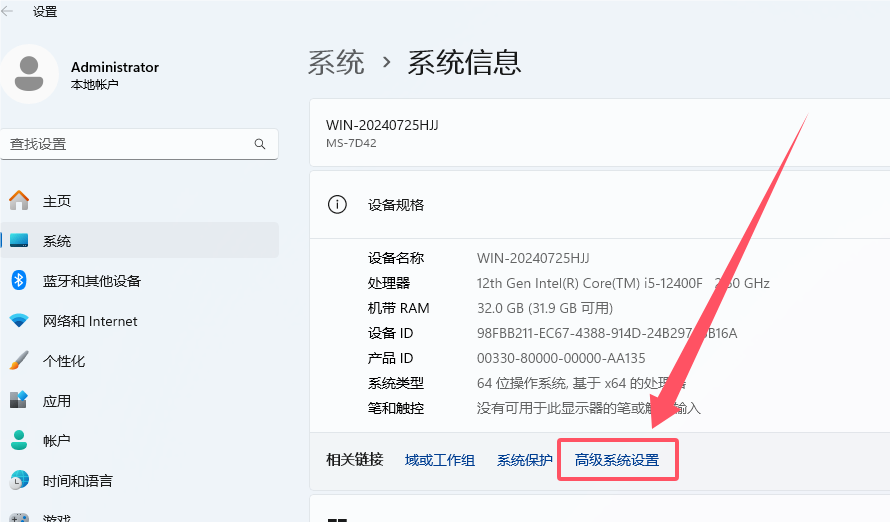
Task: Click the Wi-Fi network icon in sidebar
Action: click(19, 321)
